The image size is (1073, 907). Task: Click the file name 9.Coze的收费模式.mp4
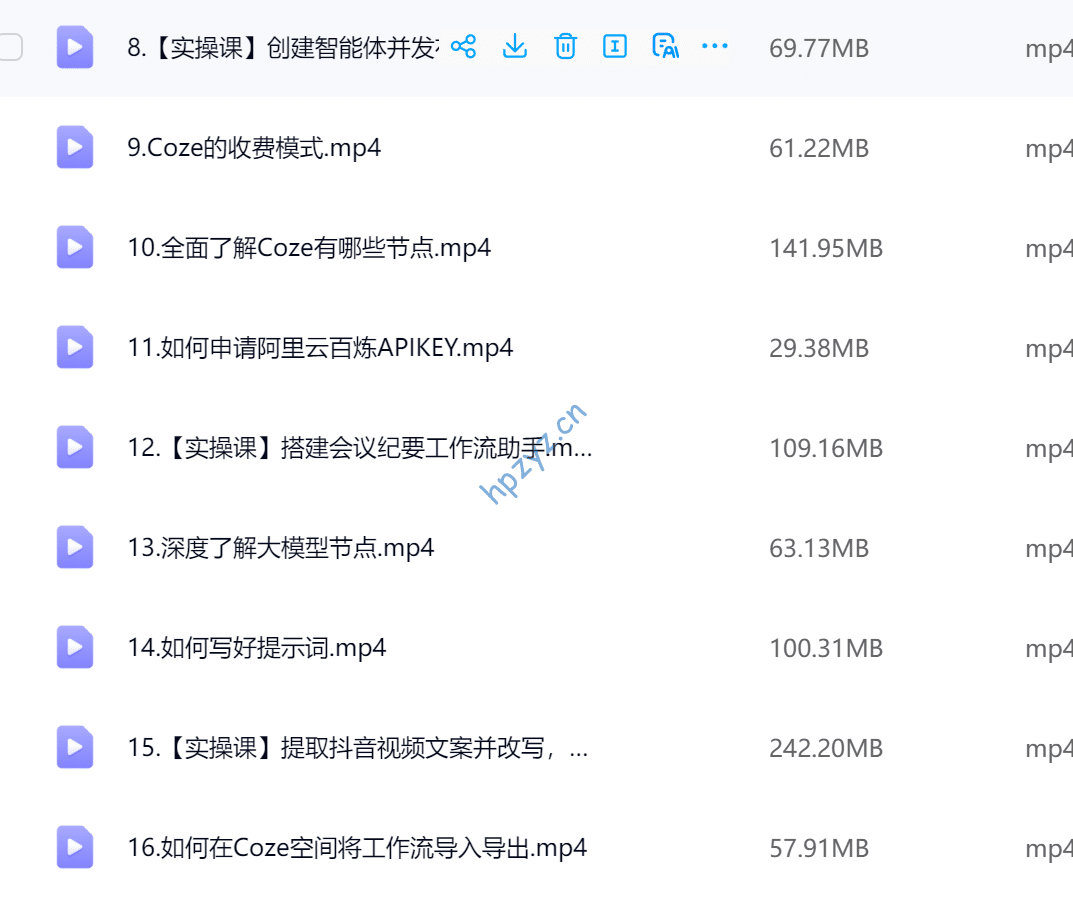(x=254, y=148)
